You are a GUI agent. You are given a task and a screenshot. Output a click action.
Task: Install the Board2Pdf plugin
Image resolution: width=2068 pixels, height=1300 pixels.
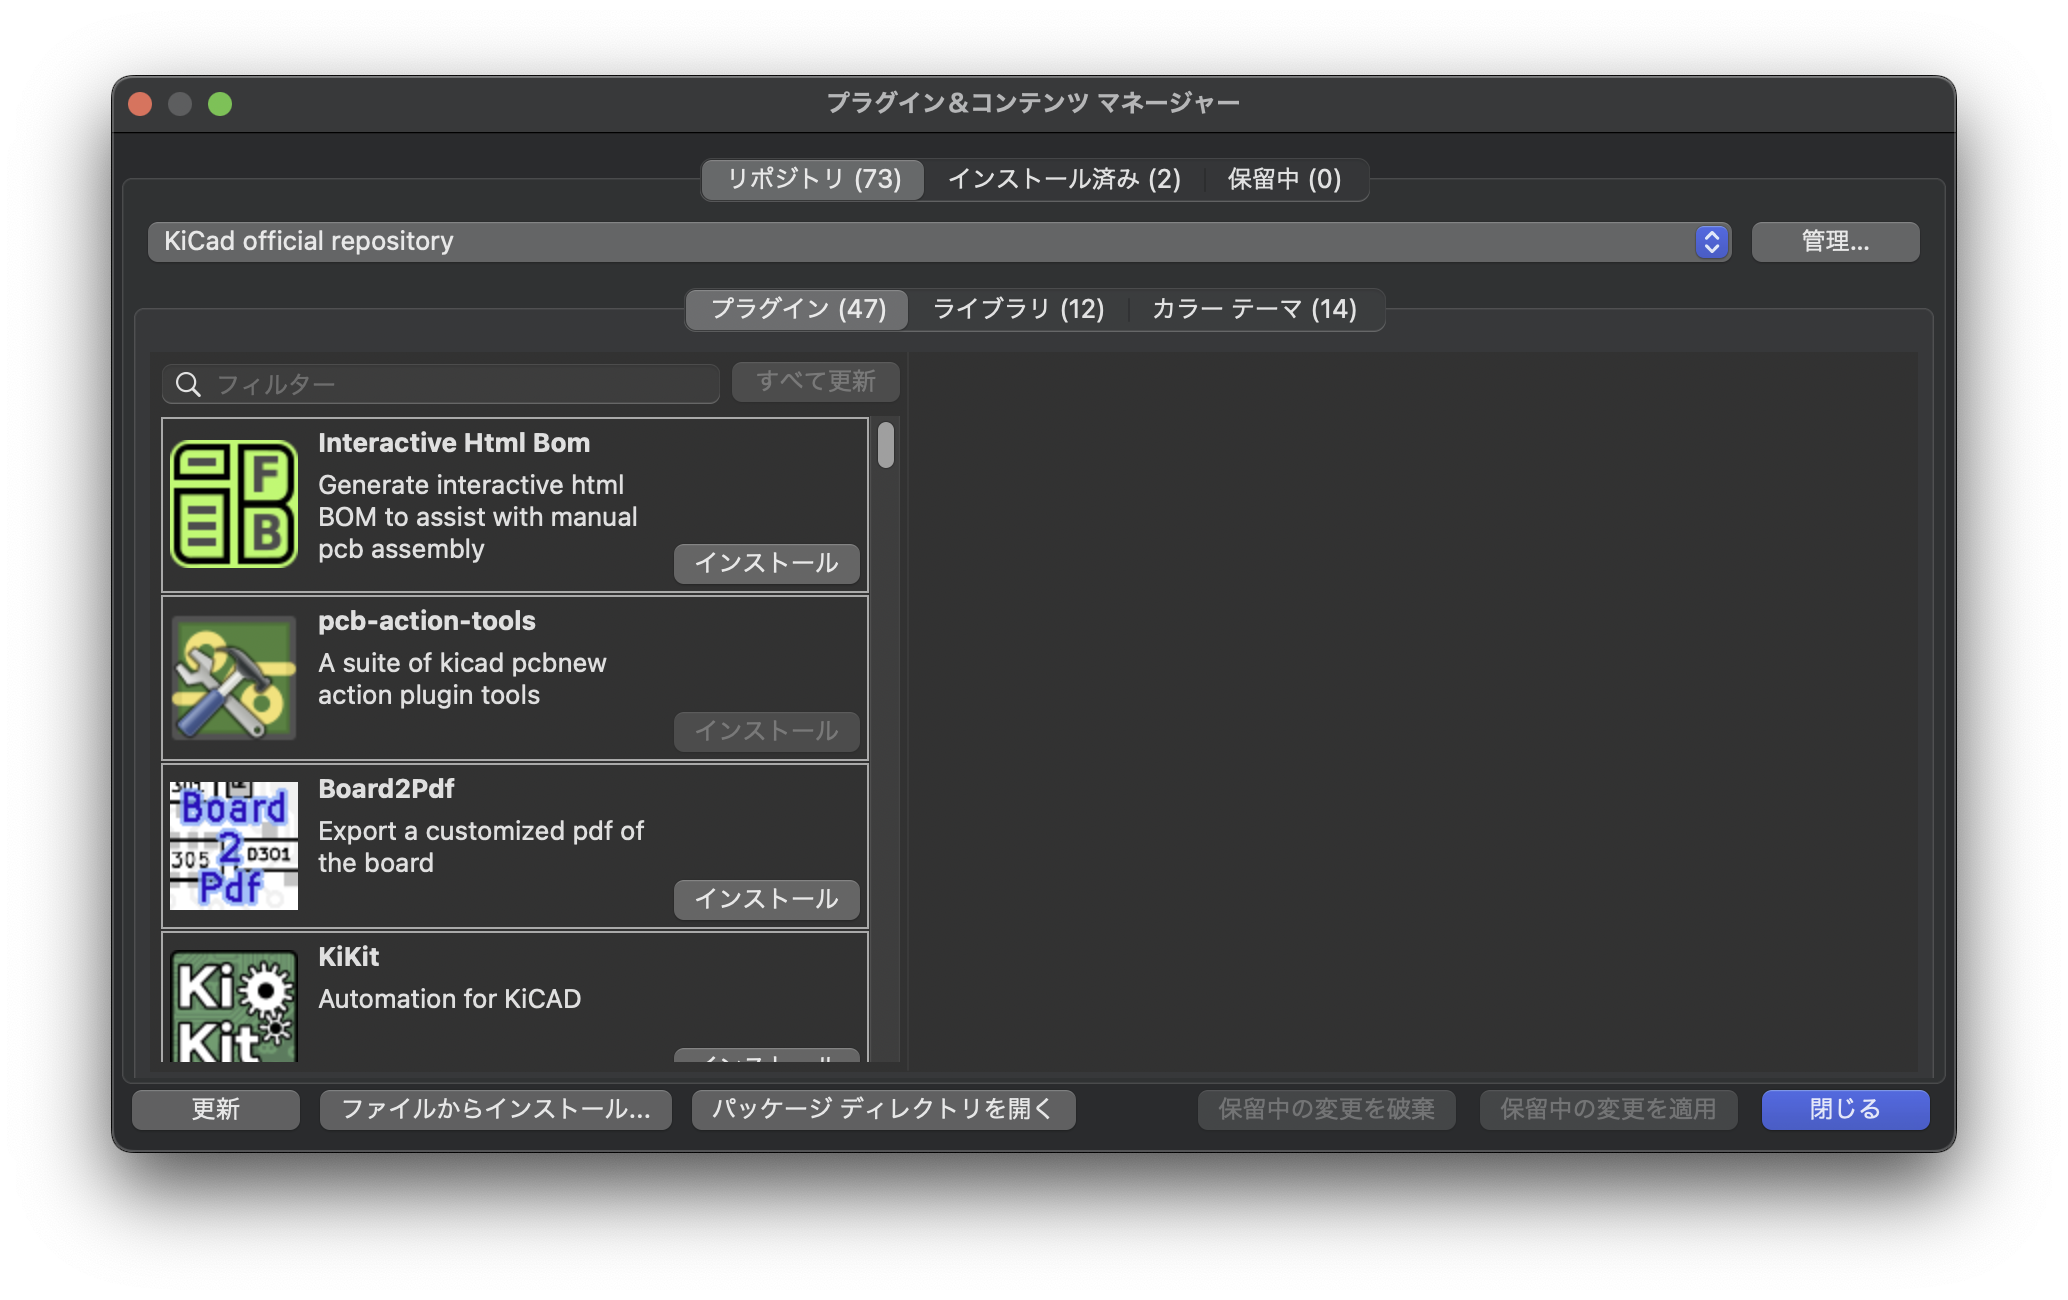click(766, 899)
